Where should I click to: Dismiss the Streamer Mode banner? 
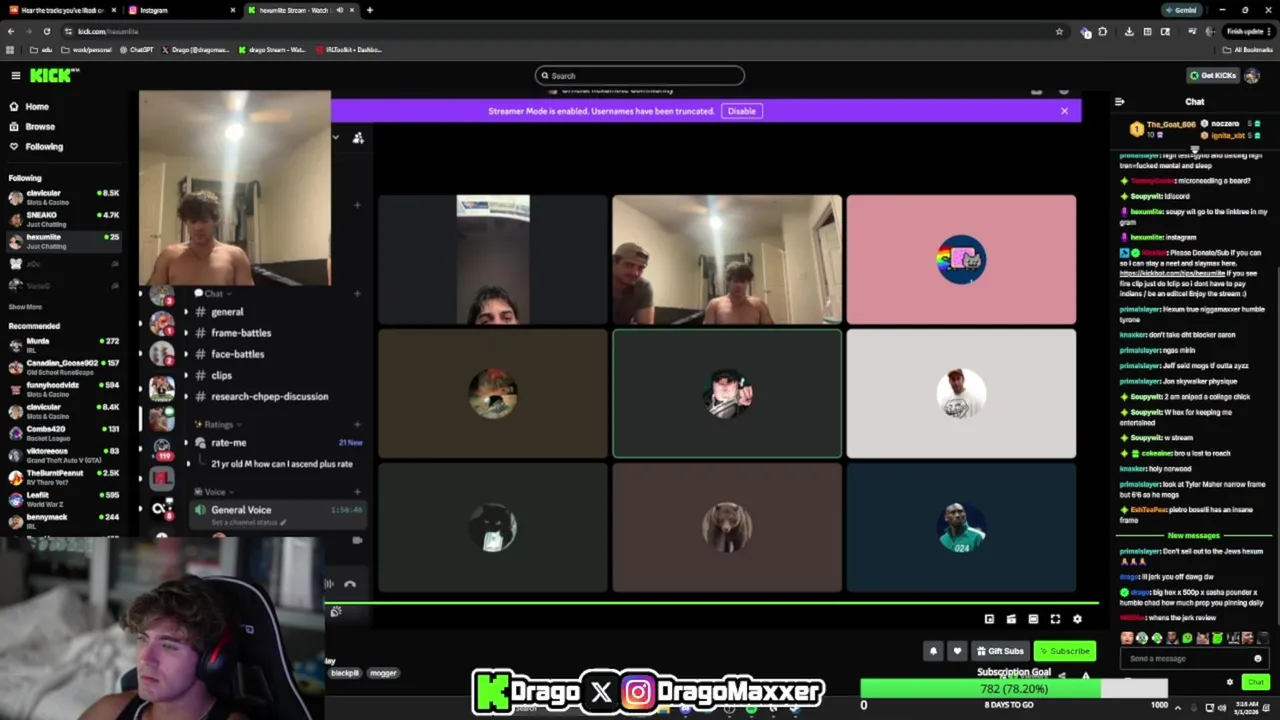pos(1064,111)
